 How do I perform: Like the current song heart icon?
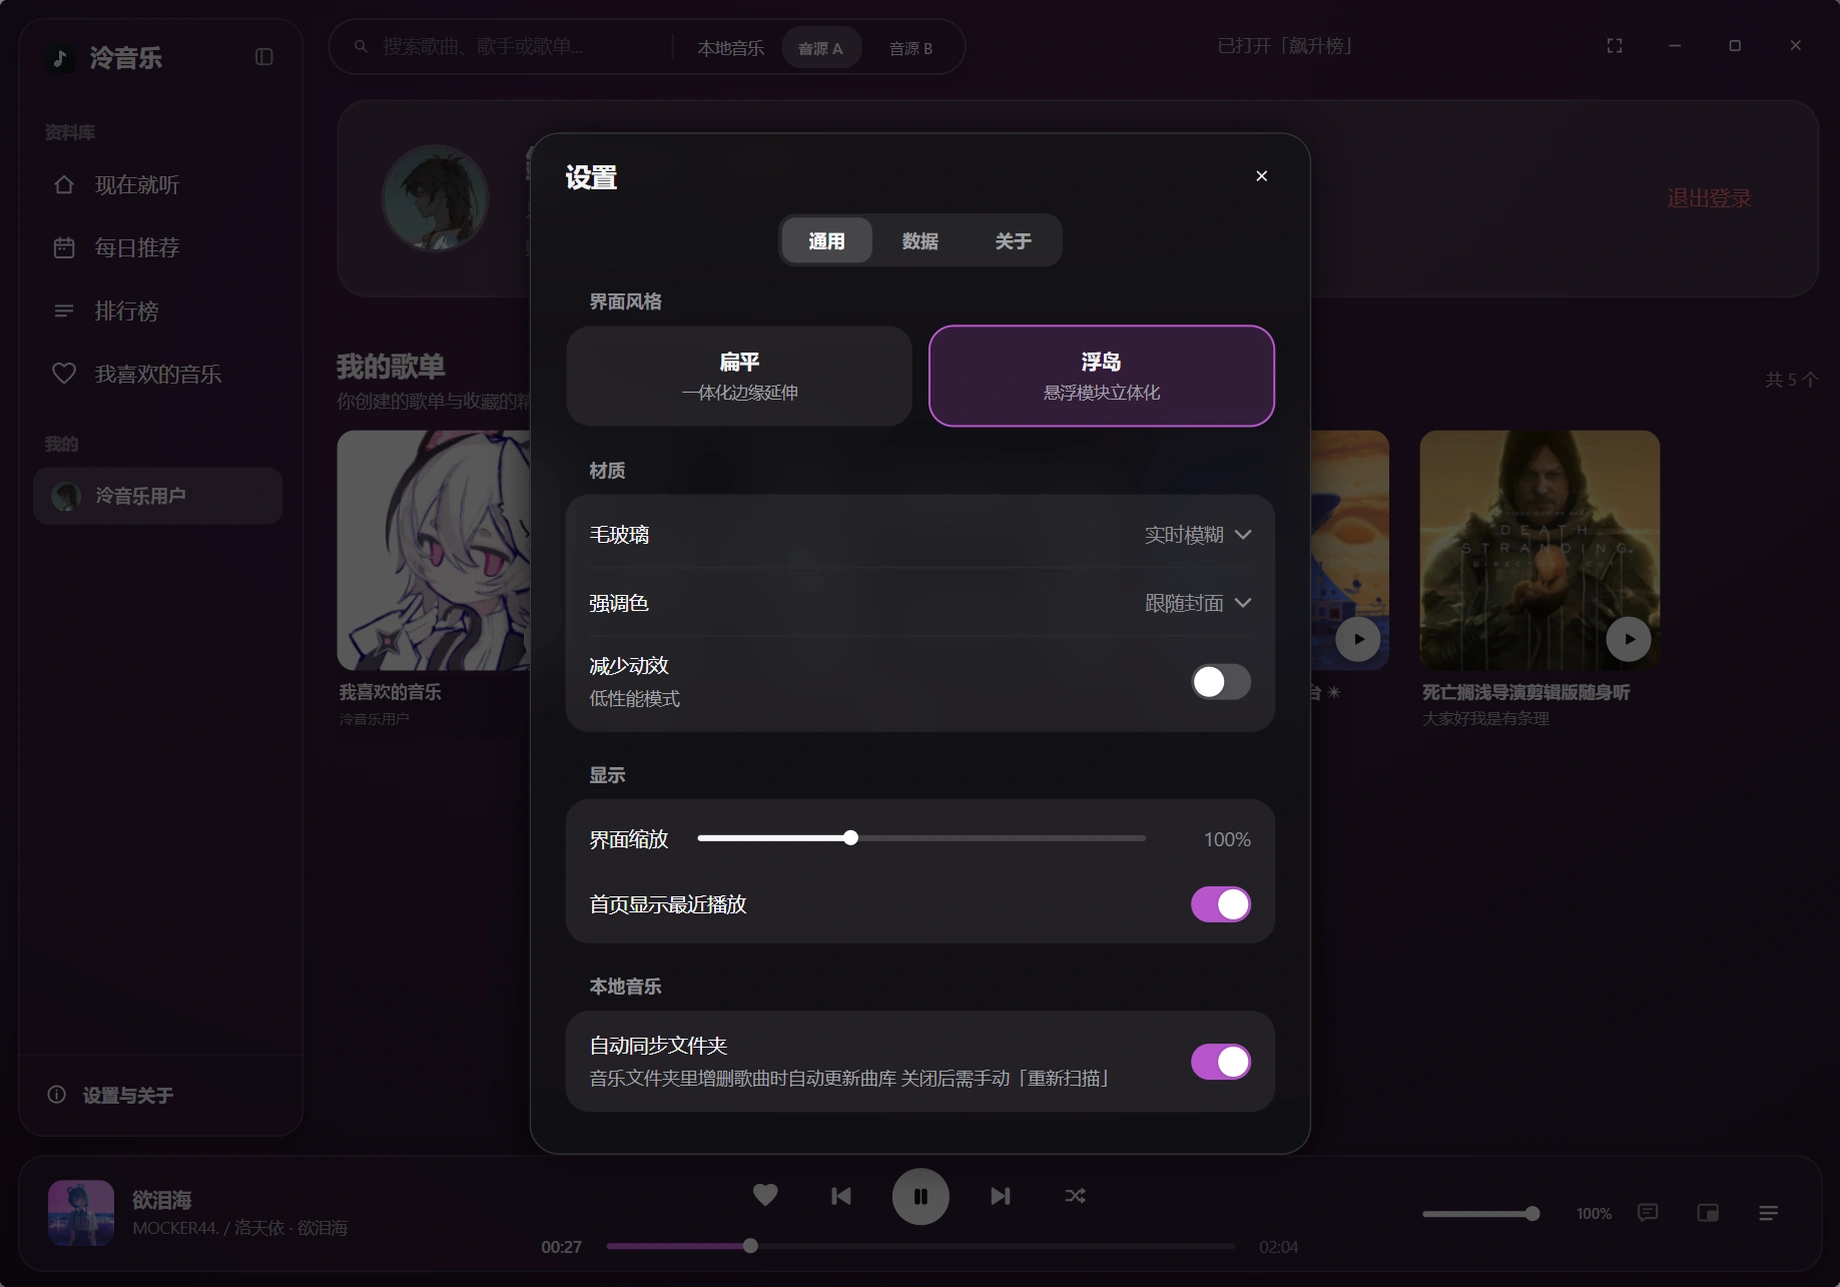765,1195
